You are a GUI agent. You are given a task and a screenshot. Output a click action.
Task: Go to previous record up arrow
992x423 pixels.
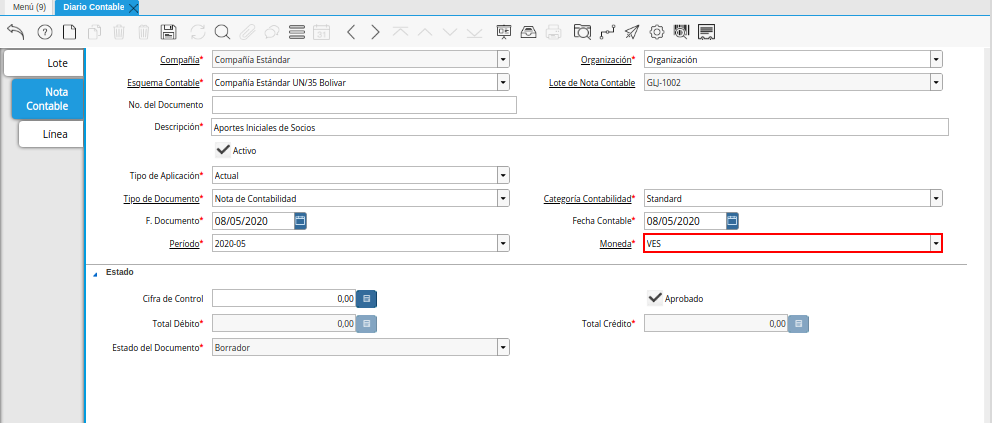(x=425, y=32)
